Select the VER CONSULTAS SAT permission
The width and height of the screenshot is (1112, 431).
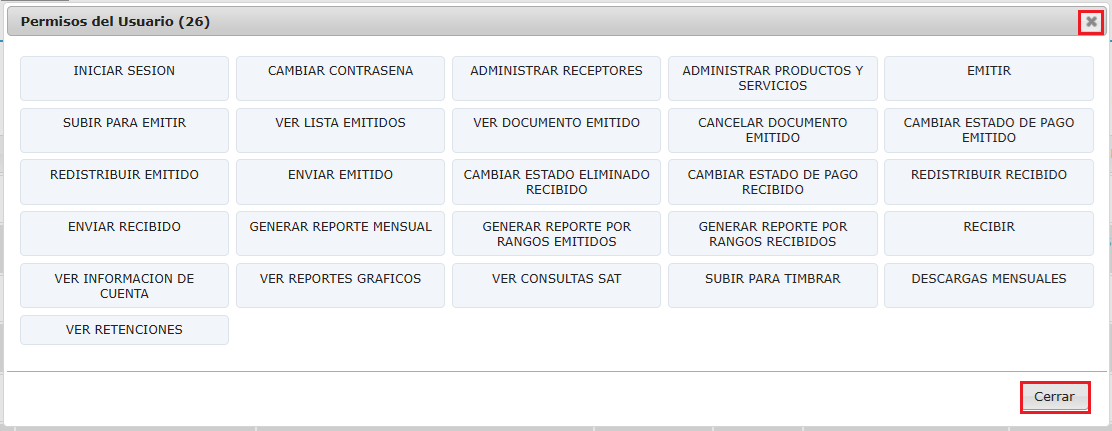click(556, 285)
